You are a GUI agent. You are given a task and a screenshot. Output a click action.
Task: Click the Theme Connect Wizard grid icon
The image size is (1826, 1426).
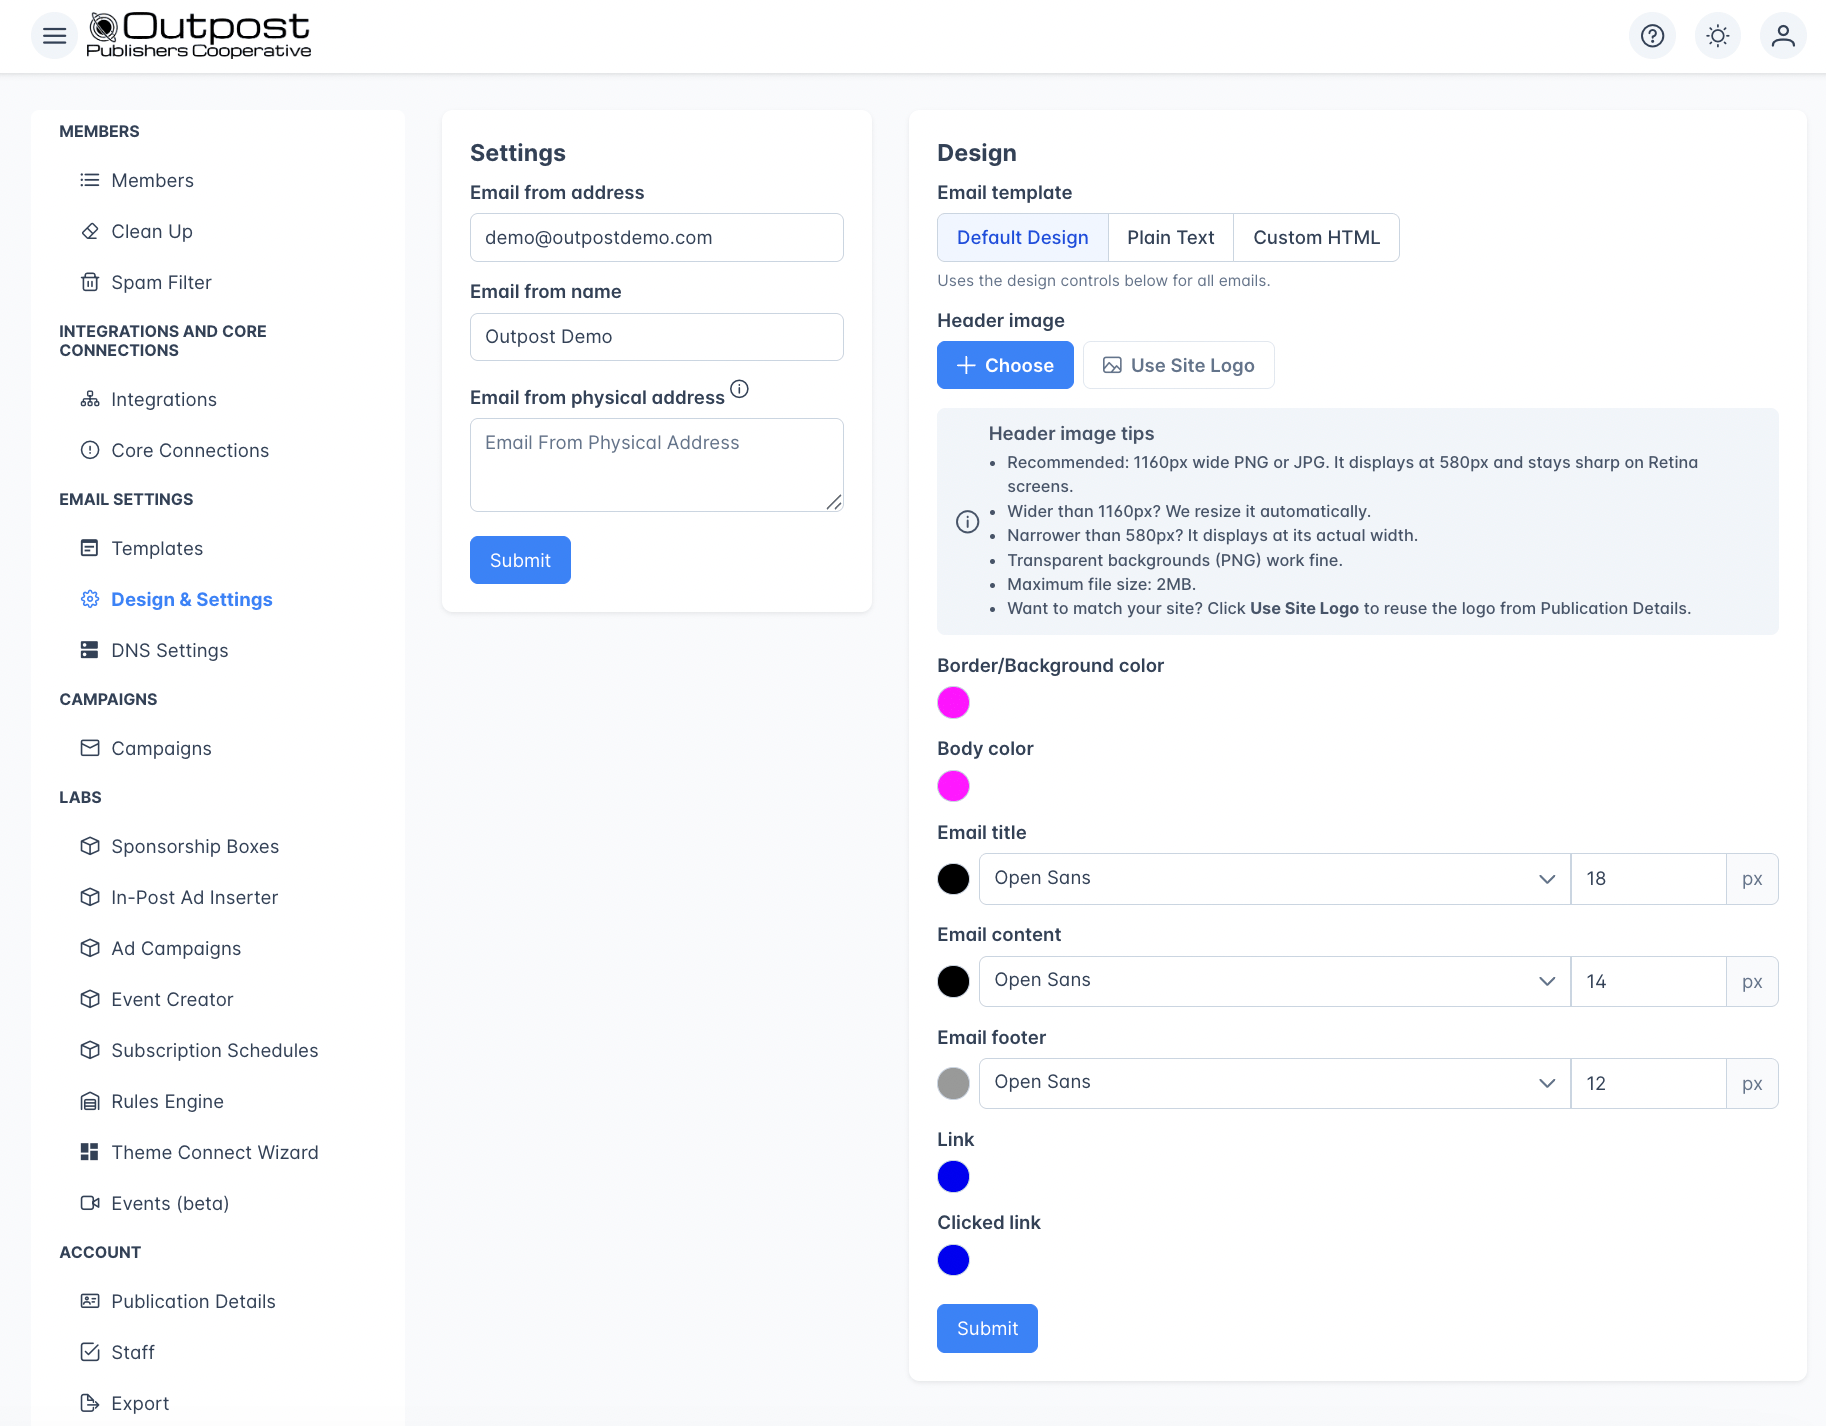point(90,1152)
